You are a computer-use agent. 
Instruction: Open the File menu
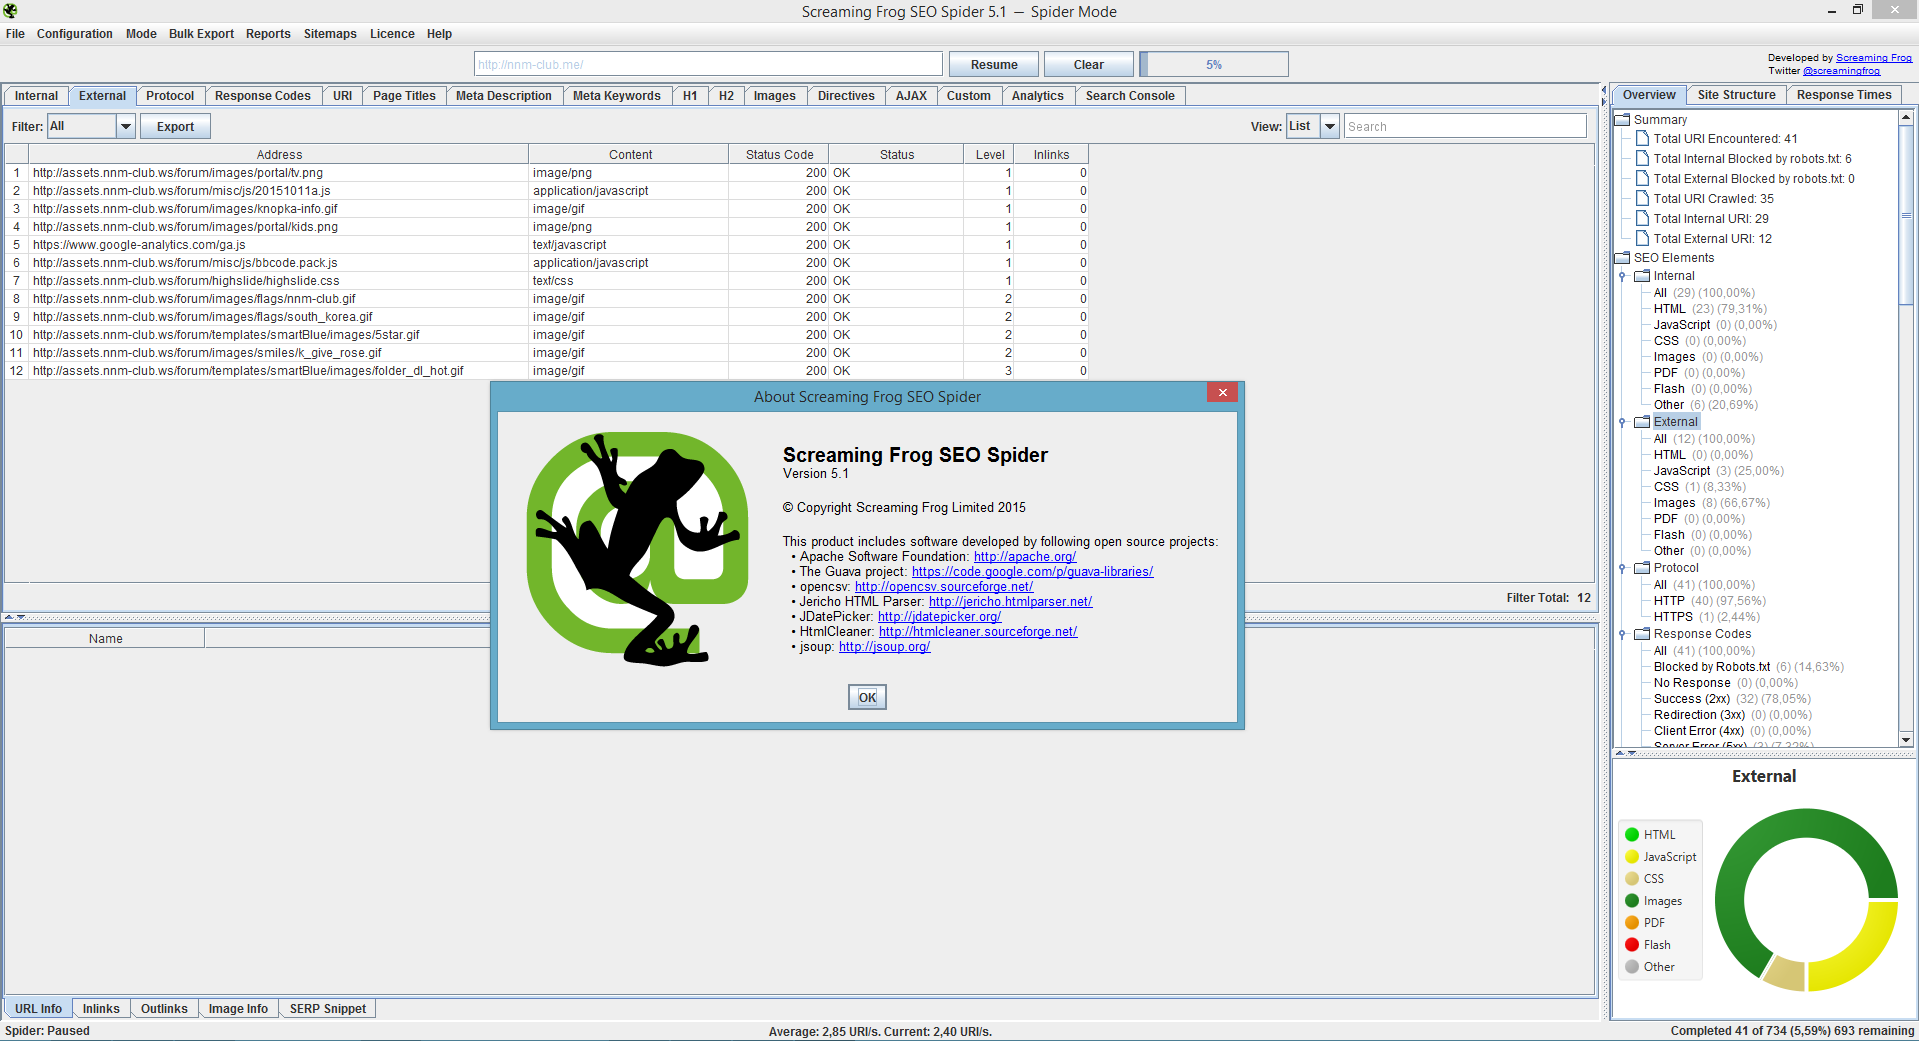(x=15, y=34)
